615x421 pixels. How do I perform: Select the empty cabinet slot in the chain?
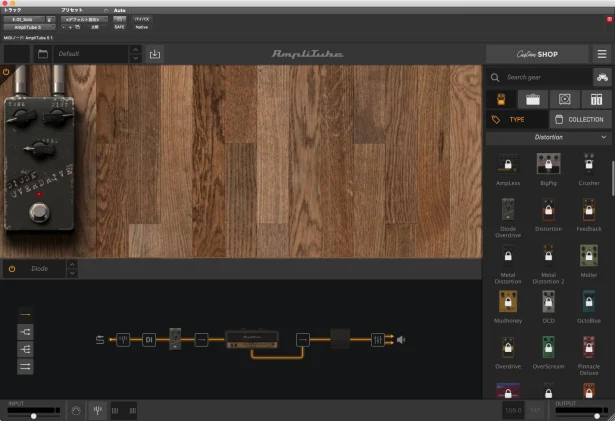click(x=340, y=339)
